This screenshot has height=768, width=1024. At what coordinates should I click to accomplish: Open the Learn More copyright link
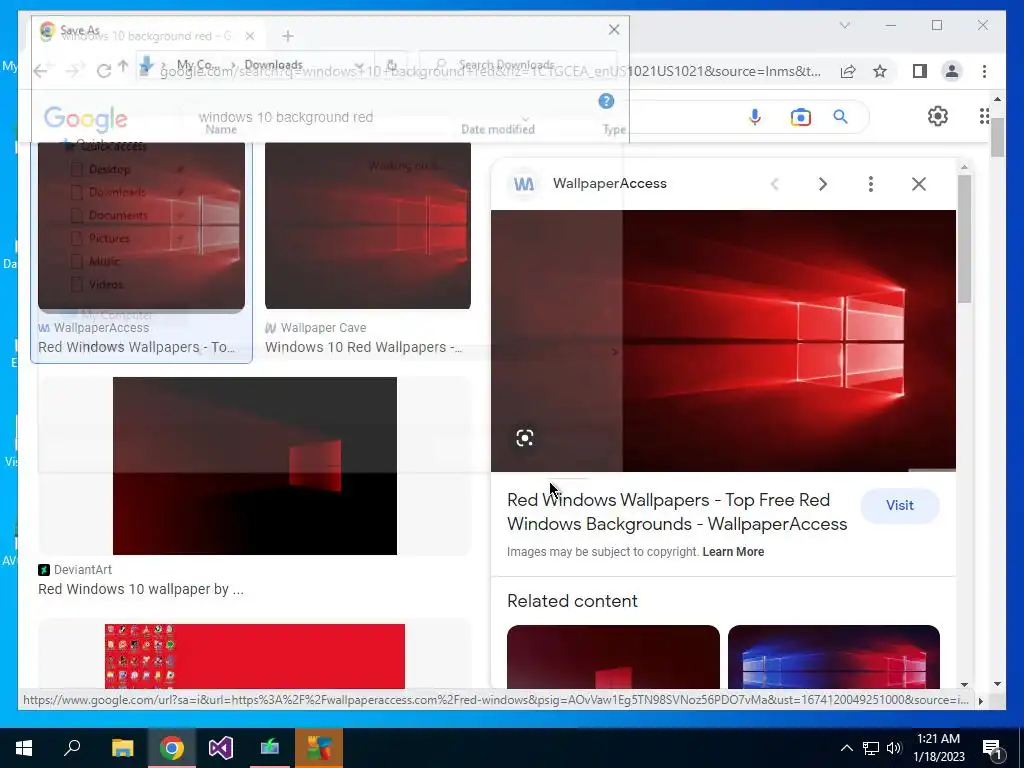[733, 552]
